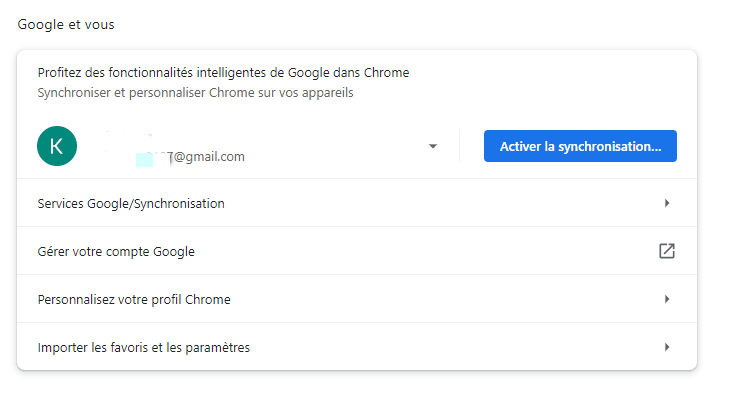Open Personnalisez votre profil Chrome
This screenshot has width=745, height=401.
[x=134, y=299]
